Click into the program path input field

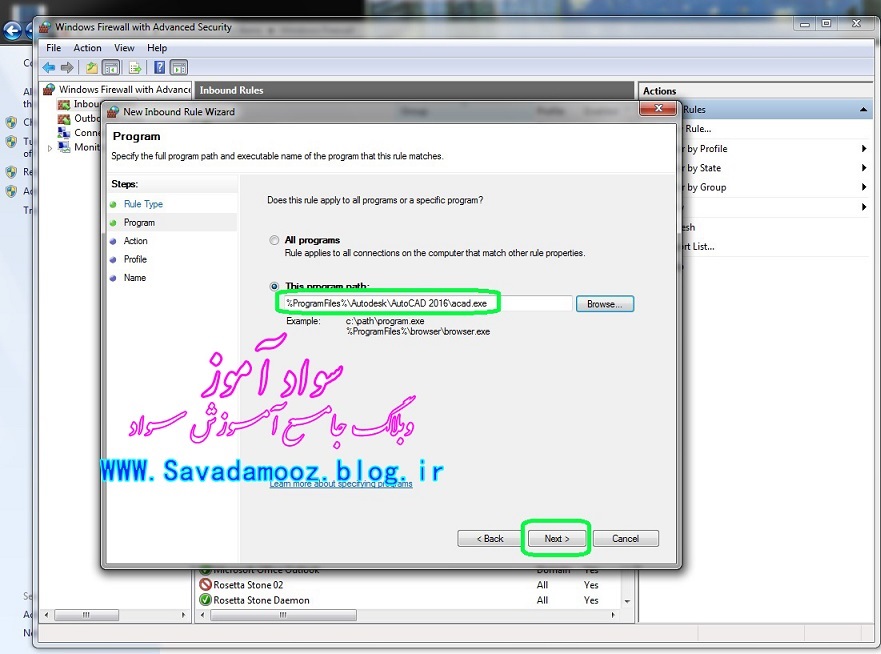click(x=428, y=303)
